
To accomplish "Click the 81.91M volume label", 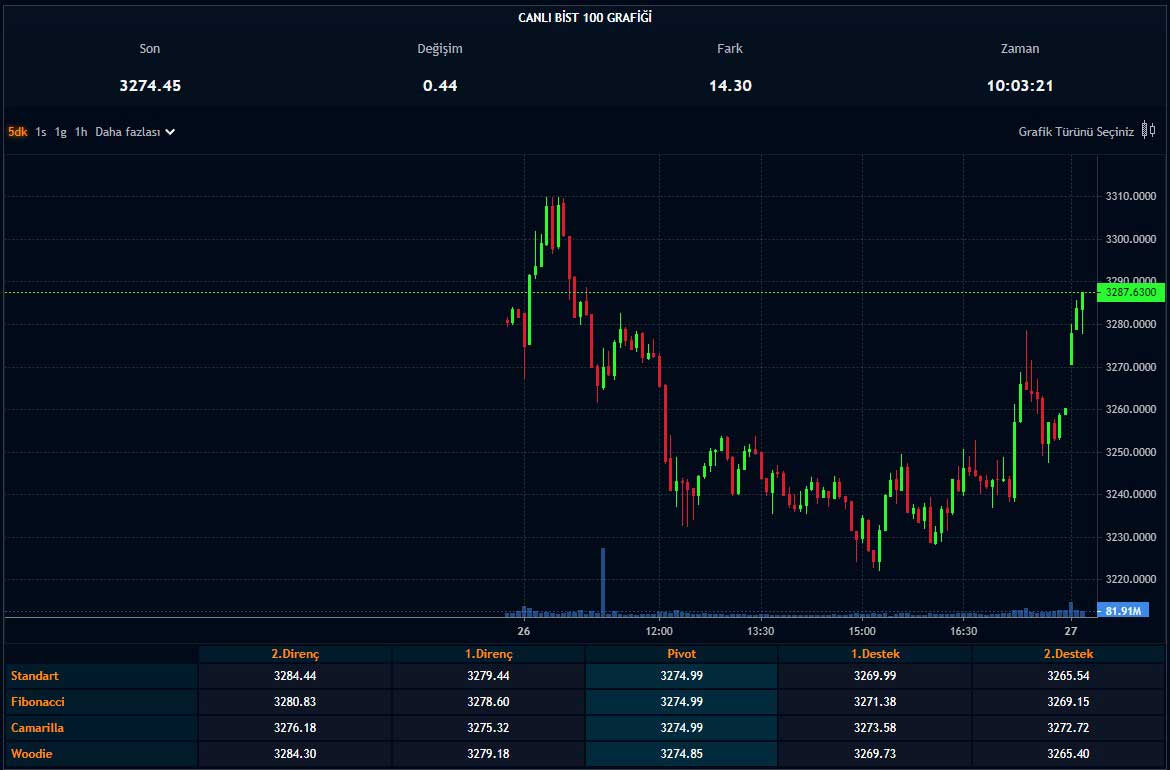I will point(1122,610).
